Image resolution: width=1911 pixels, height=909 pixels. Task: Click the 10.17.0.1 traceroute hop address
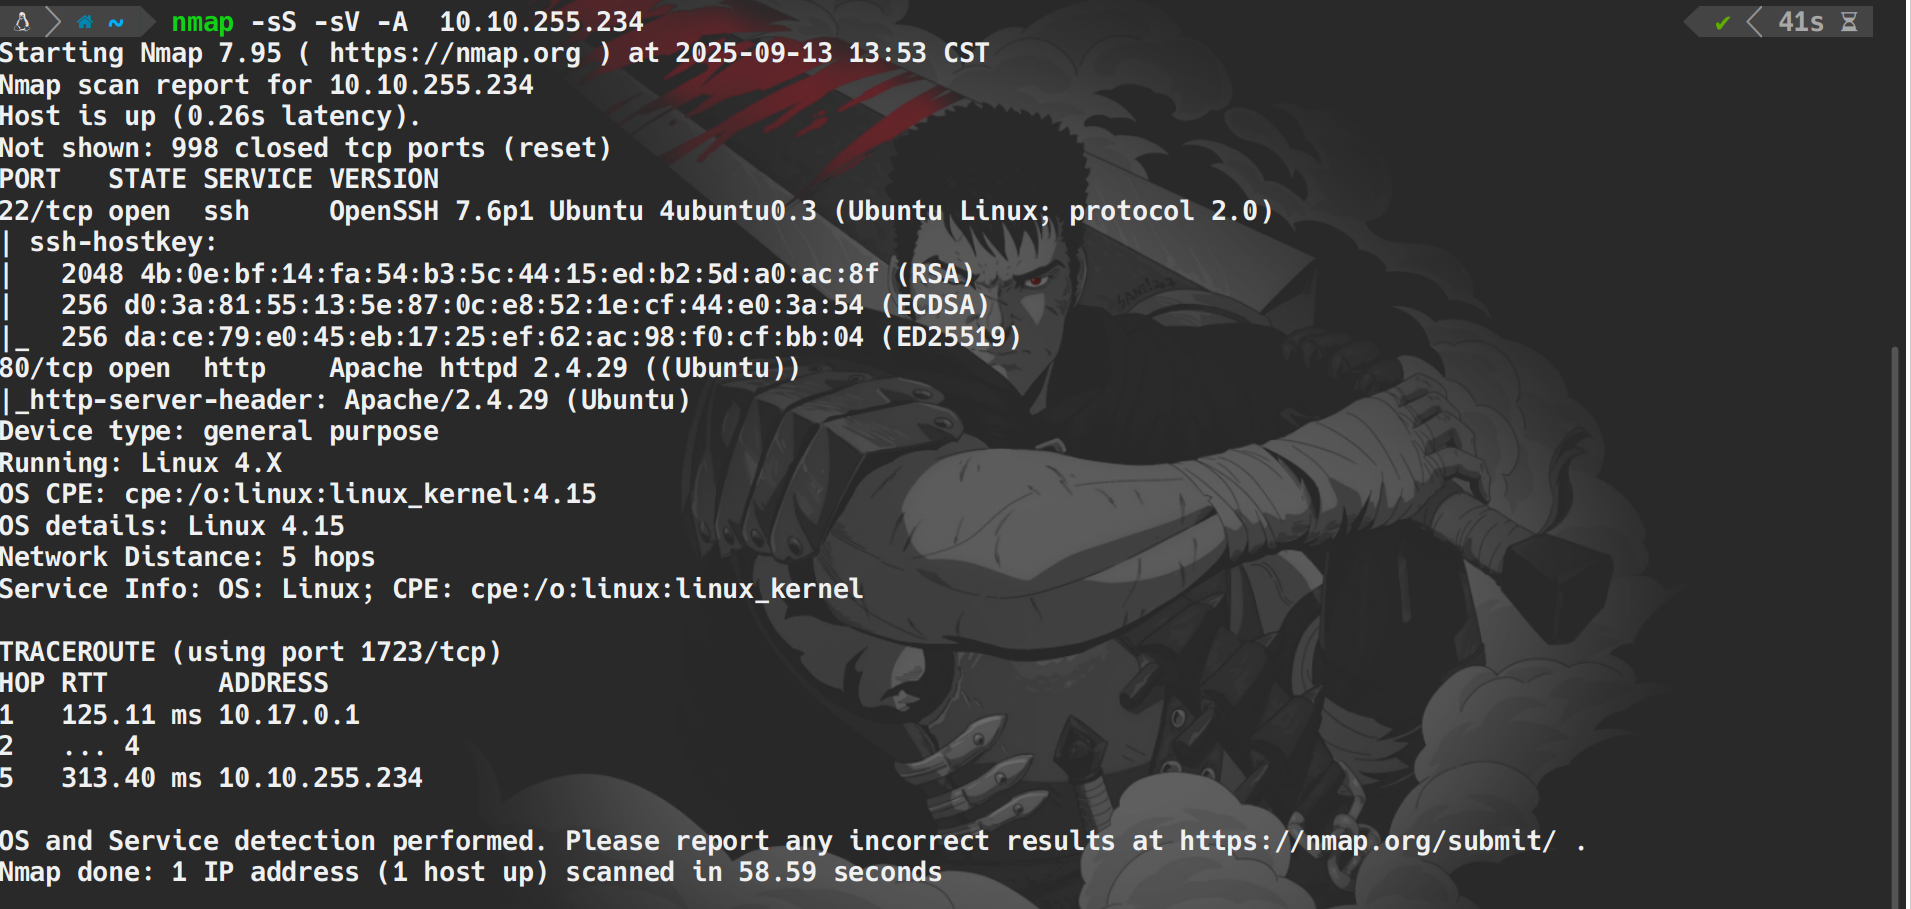pyautogui.click(x=289, y=715)
